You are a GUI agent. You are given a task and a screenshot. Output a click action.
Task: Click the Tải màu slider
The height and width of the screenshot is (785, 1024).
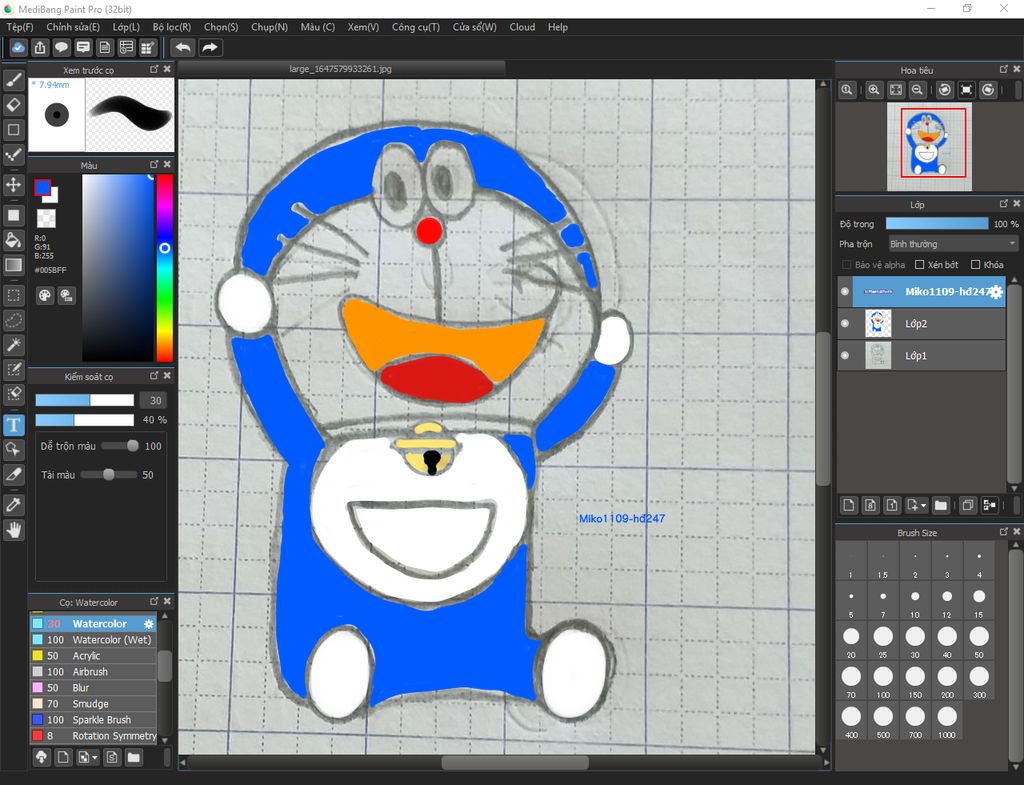pyautogui.click(x=109, y=475)
